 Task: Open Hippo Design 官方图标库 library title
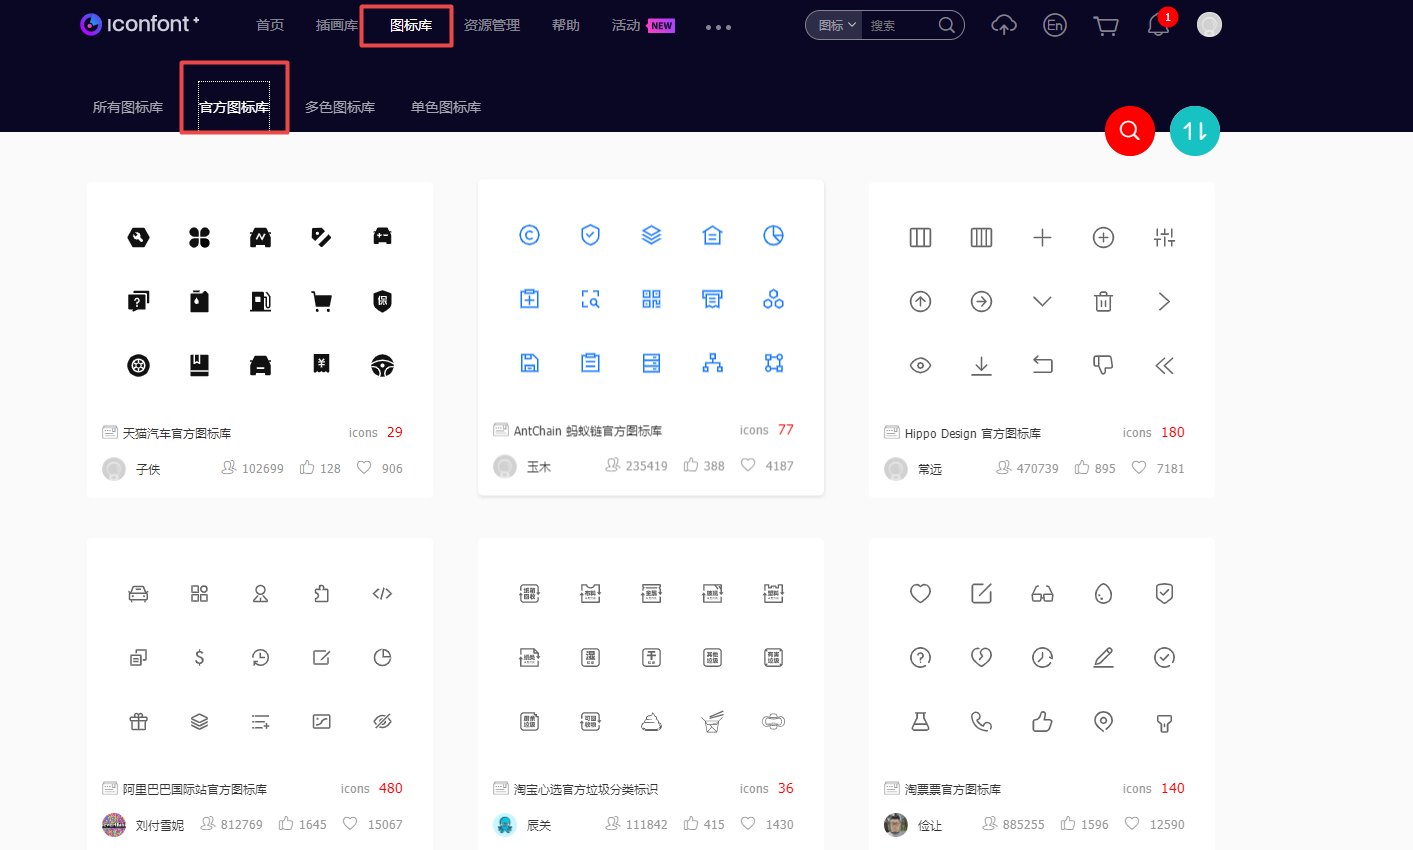(973, 433)
